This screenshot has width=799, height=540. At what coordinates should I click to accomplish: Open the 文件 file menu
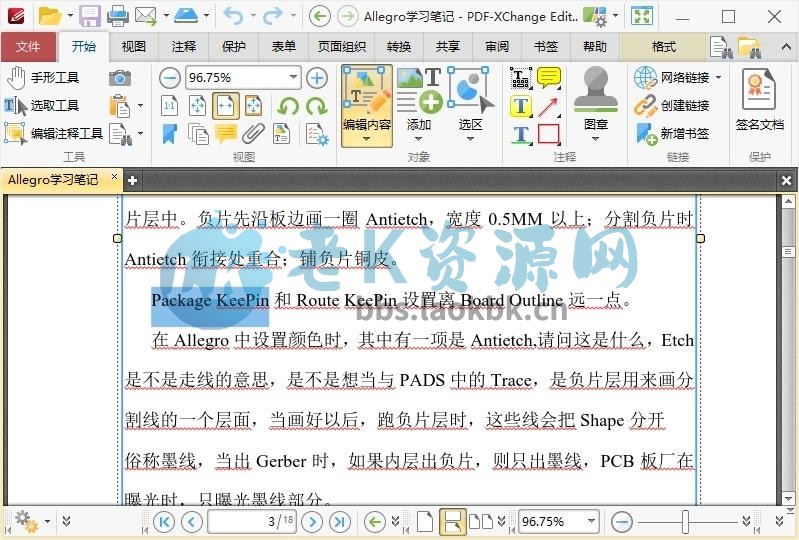[x=28, y=47]
